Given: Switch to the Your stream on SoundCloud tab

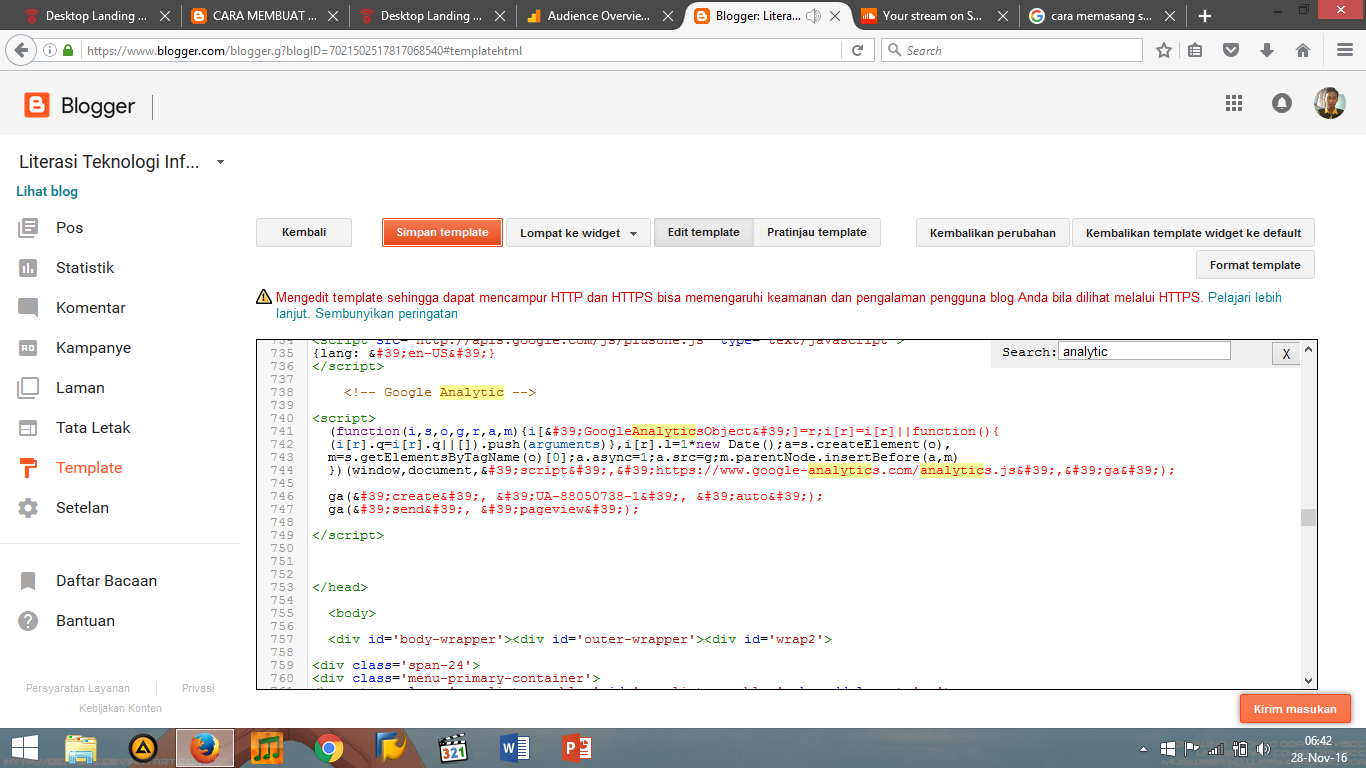Looking at the screenshot, I should coord(933,16).
